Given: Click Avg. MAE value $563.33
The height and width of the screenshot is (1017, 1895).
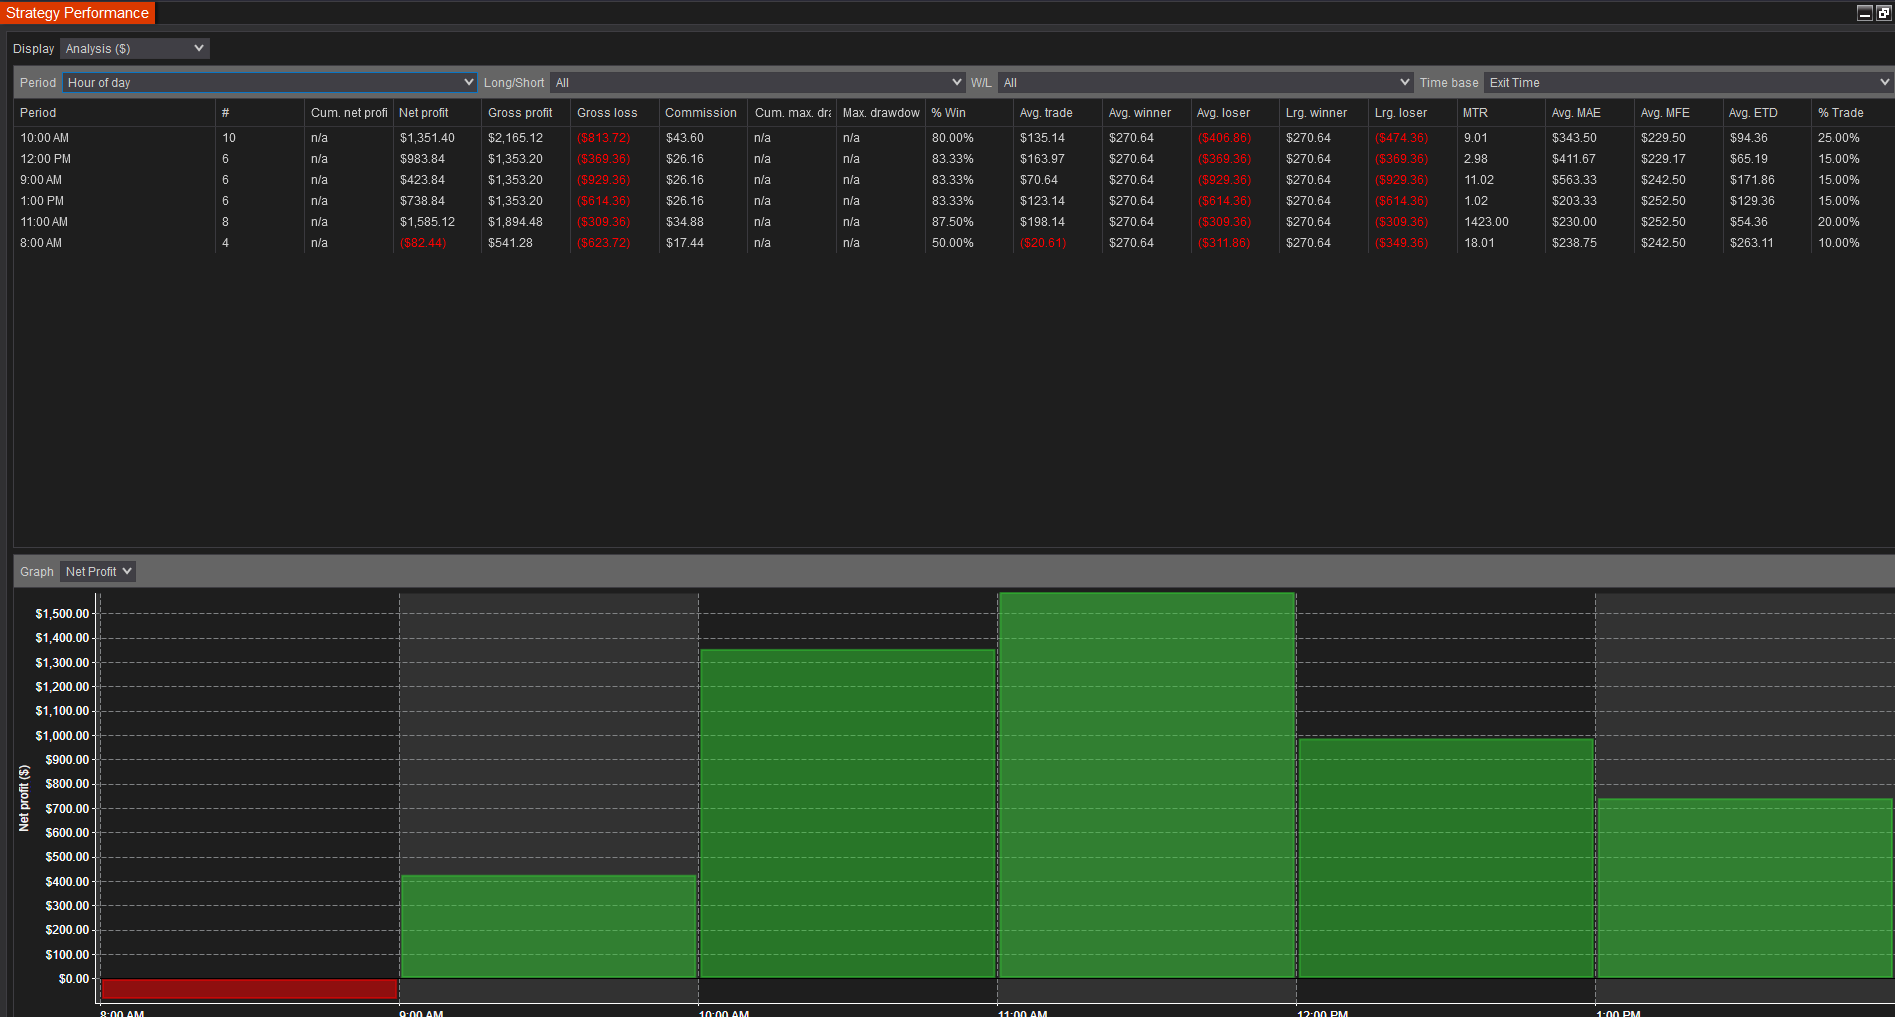Looking at the screenshot, I should point(1574,180).
